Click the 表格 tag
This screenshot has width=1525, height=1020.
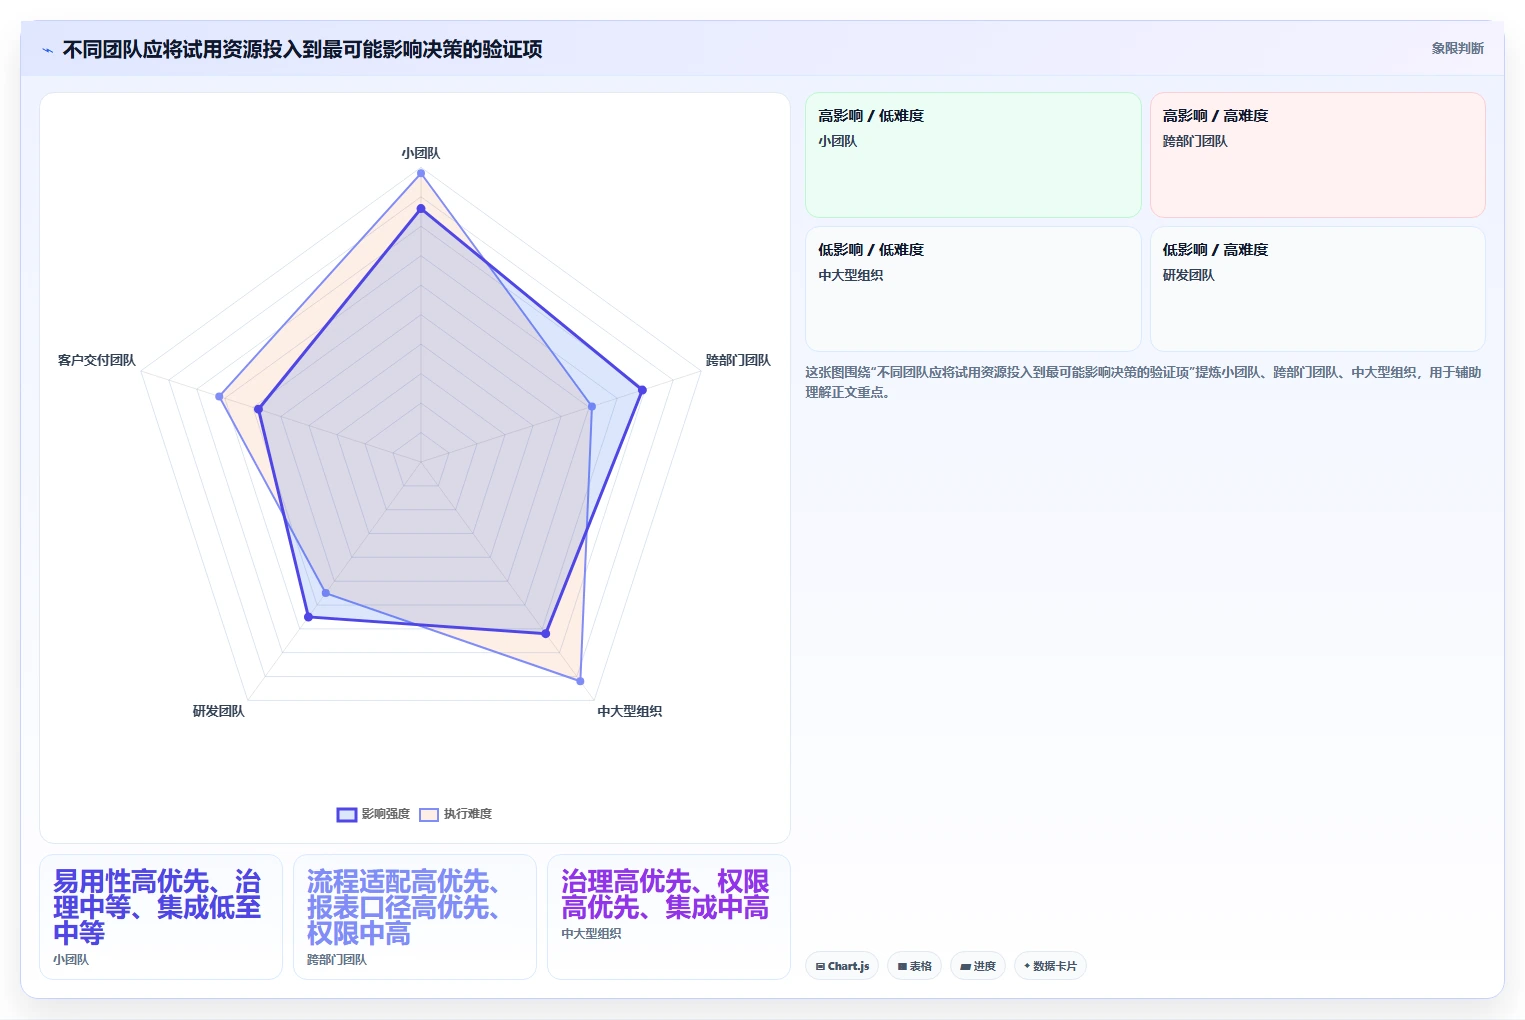click(x=914, y=966)
